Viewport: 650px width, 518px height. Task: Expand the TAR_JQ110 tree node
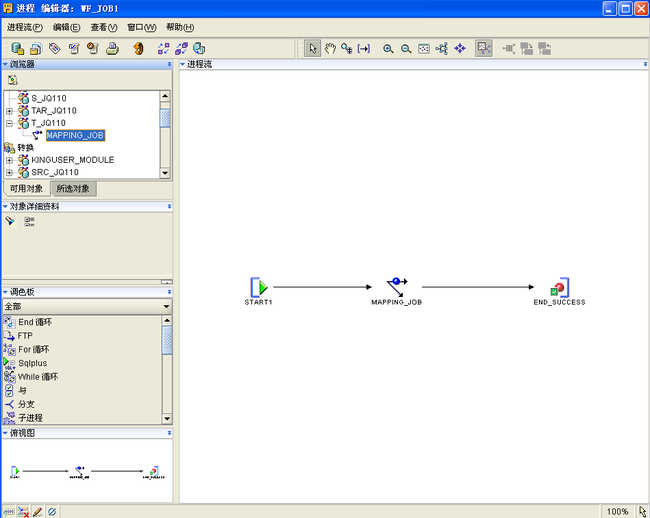coord(9,111)
